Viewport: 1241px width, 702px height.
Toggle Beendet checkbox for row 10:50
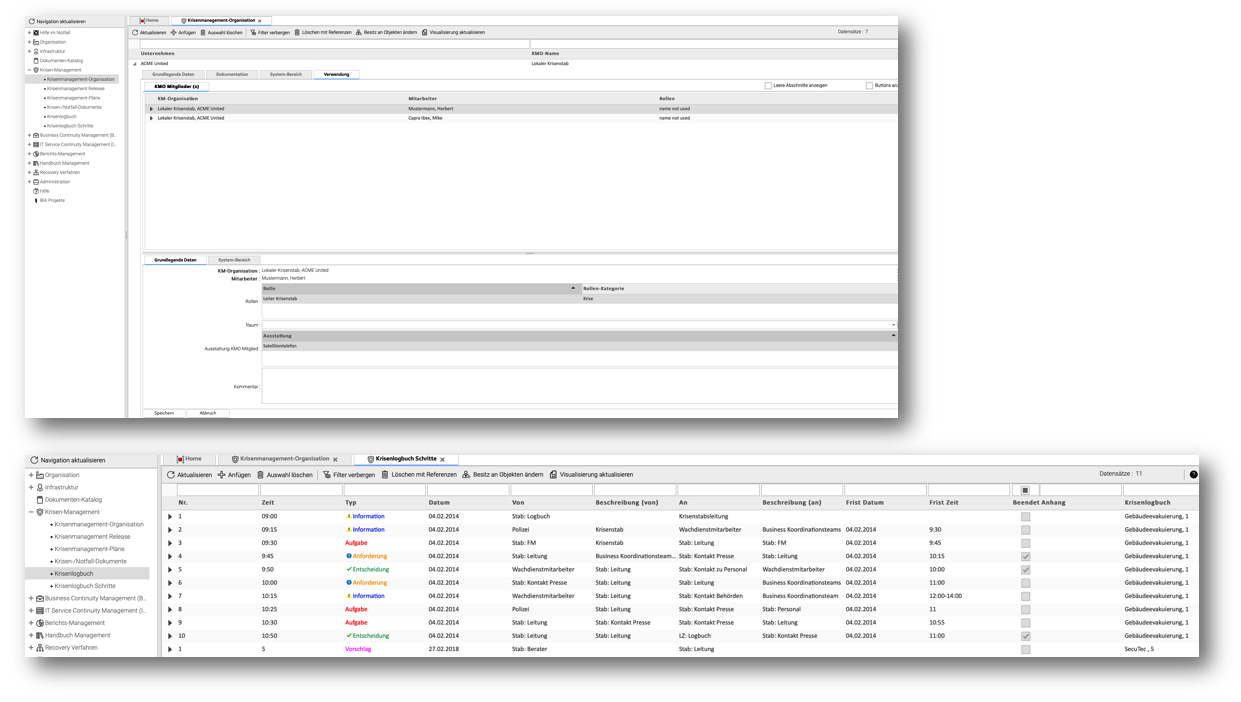click(x=1025, y=635)
